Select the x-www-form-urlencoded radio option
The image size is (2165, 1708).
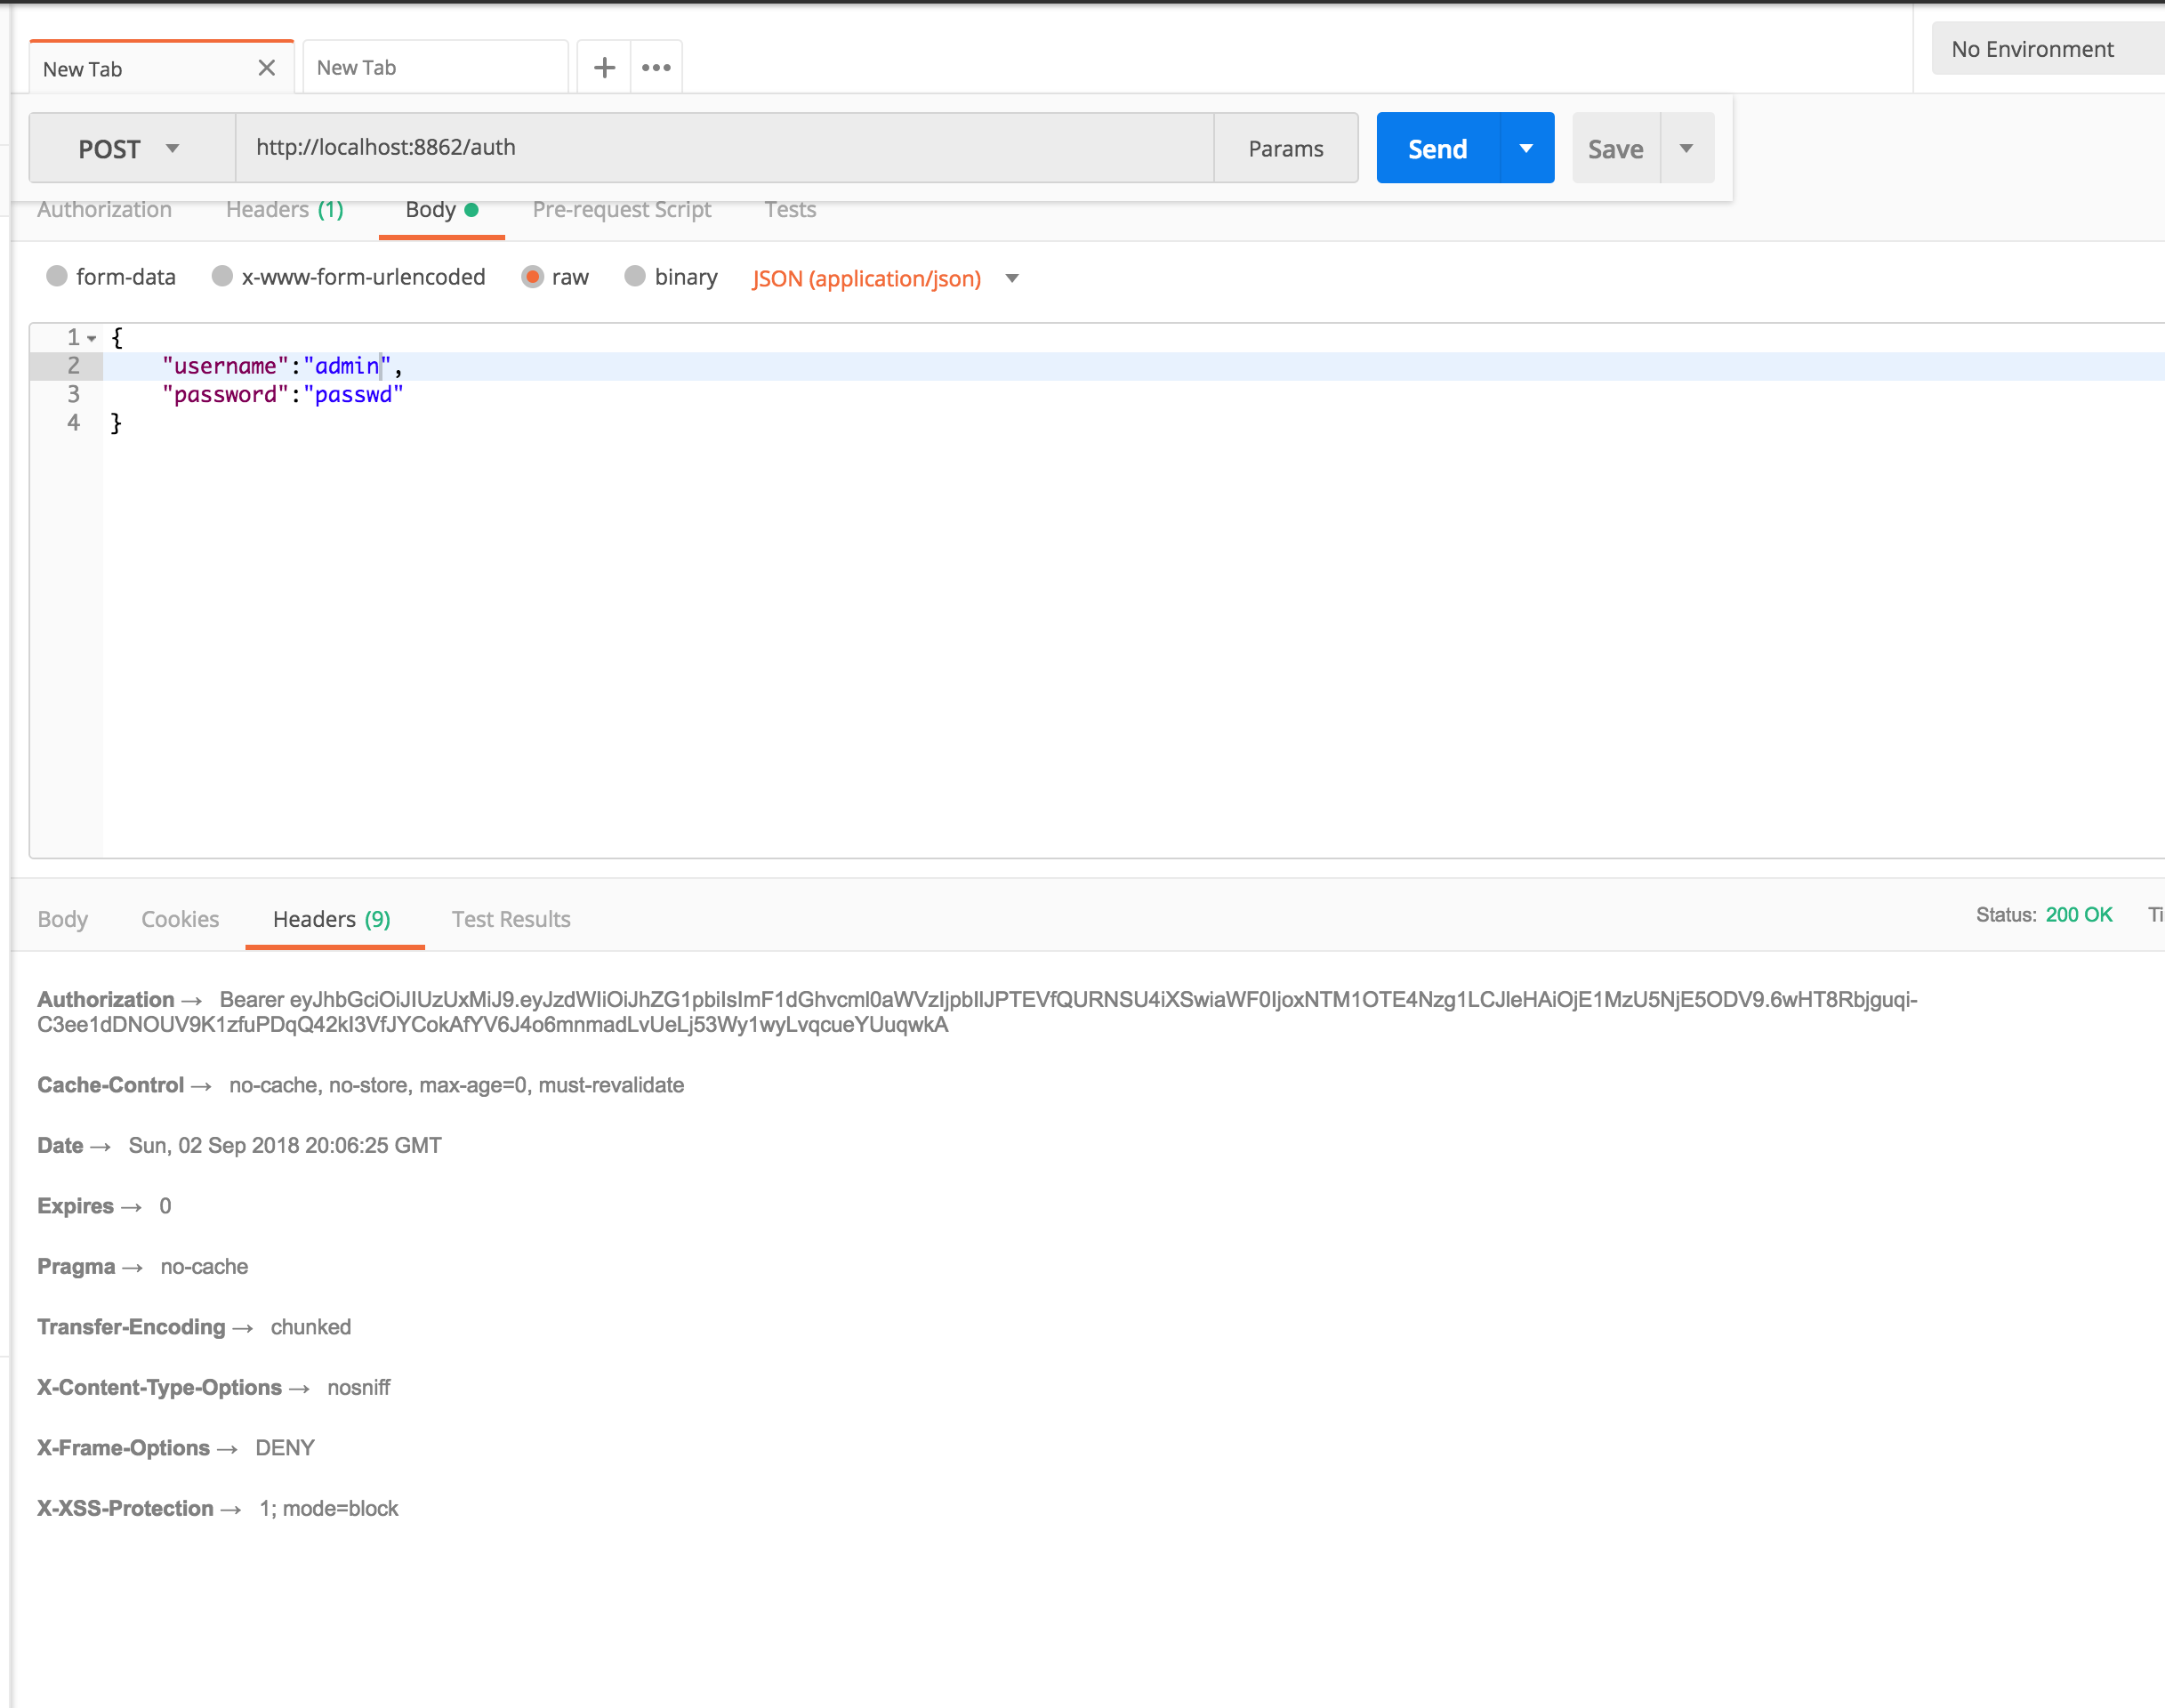[x=222, y=276]
